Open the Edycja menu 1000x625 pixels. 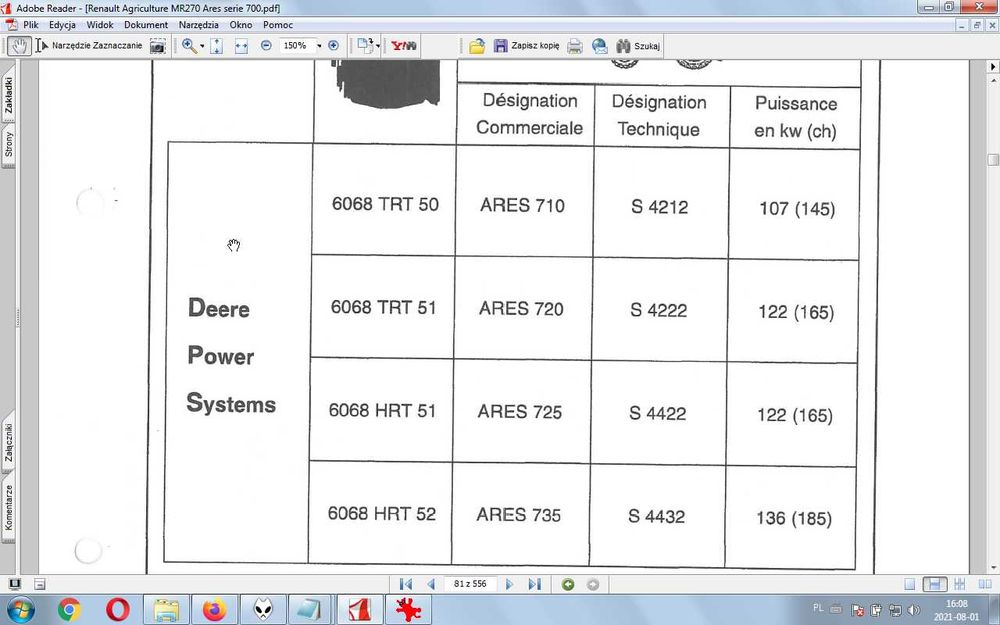pyautogui.click(x=62, y=25)
